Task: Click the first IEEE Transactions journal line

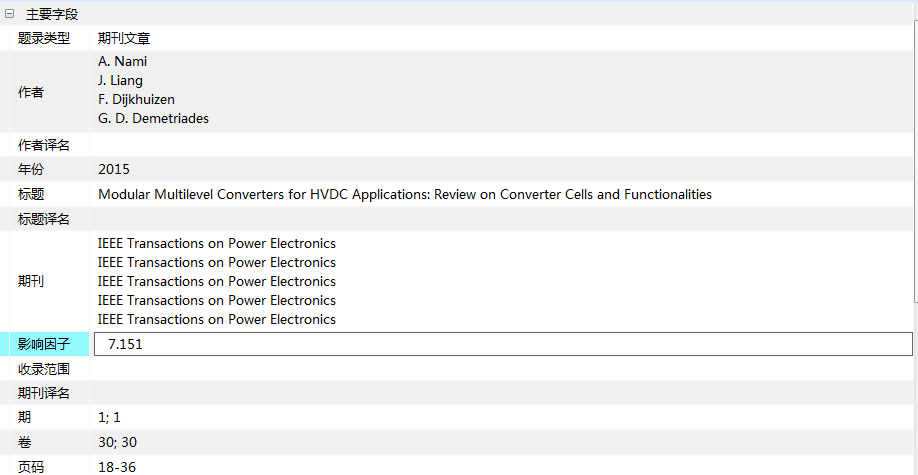Action: click(x=217, y=243)
